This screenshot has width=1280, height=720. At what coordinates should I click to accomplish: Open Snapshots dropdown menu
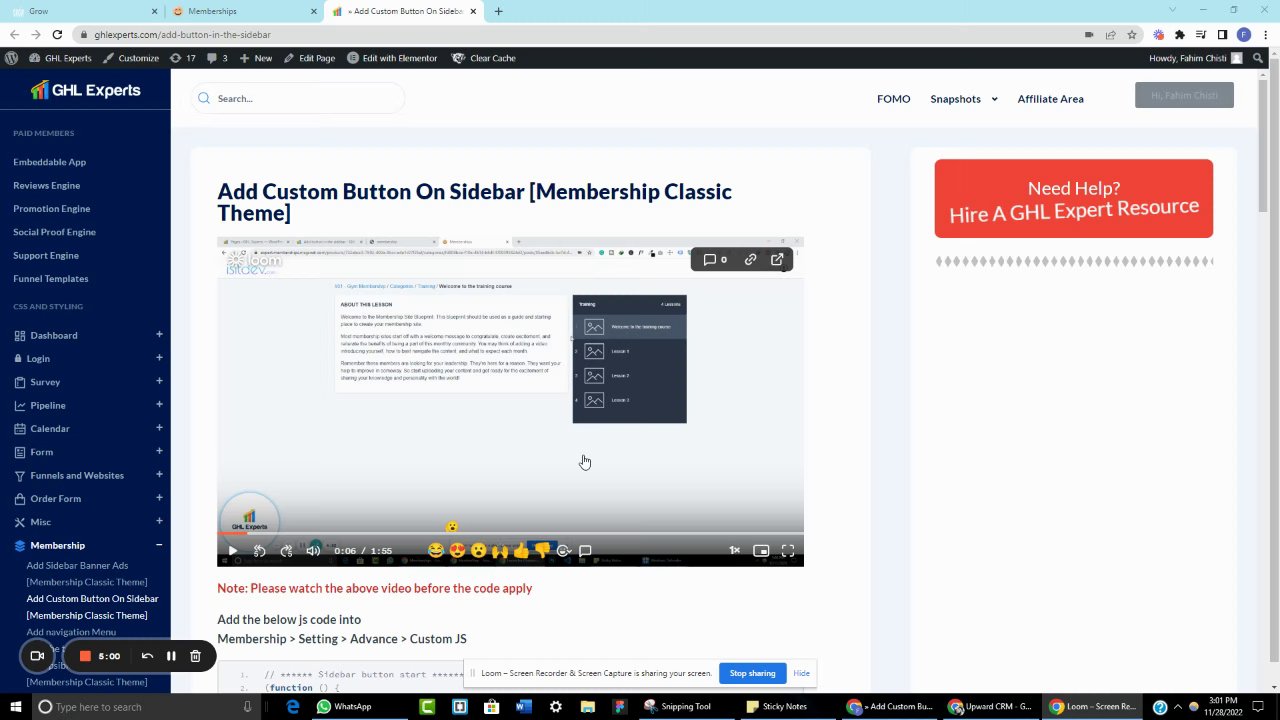coord(964,99)
